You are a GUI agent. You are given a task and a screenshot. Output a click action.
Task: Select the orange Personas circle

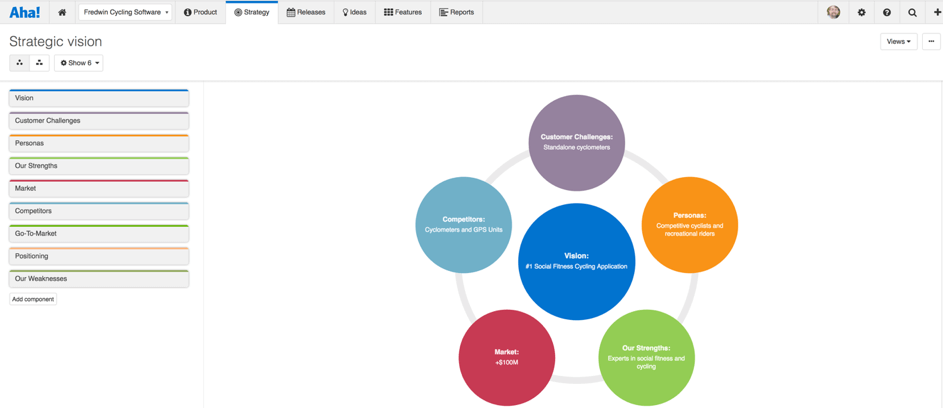pos(689,224)
